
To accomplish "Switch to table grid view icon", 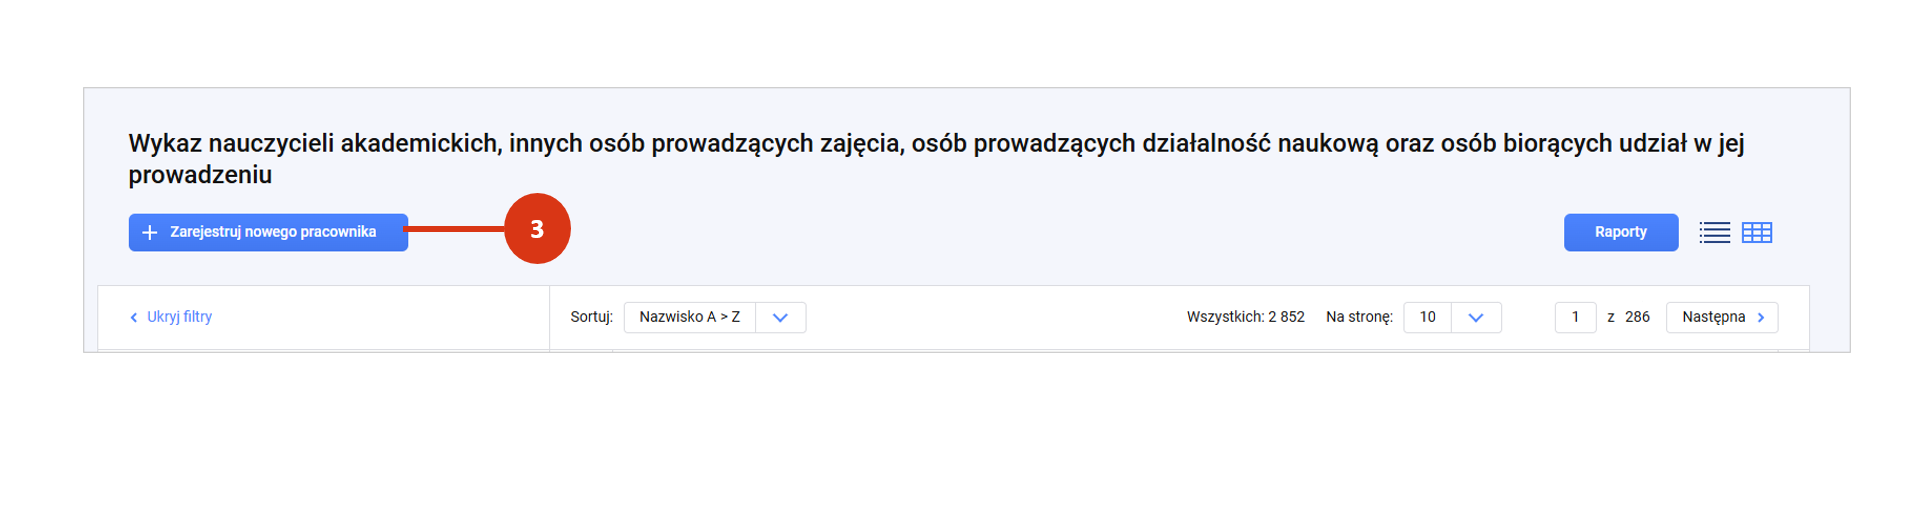I will (x=1757, y=233).
